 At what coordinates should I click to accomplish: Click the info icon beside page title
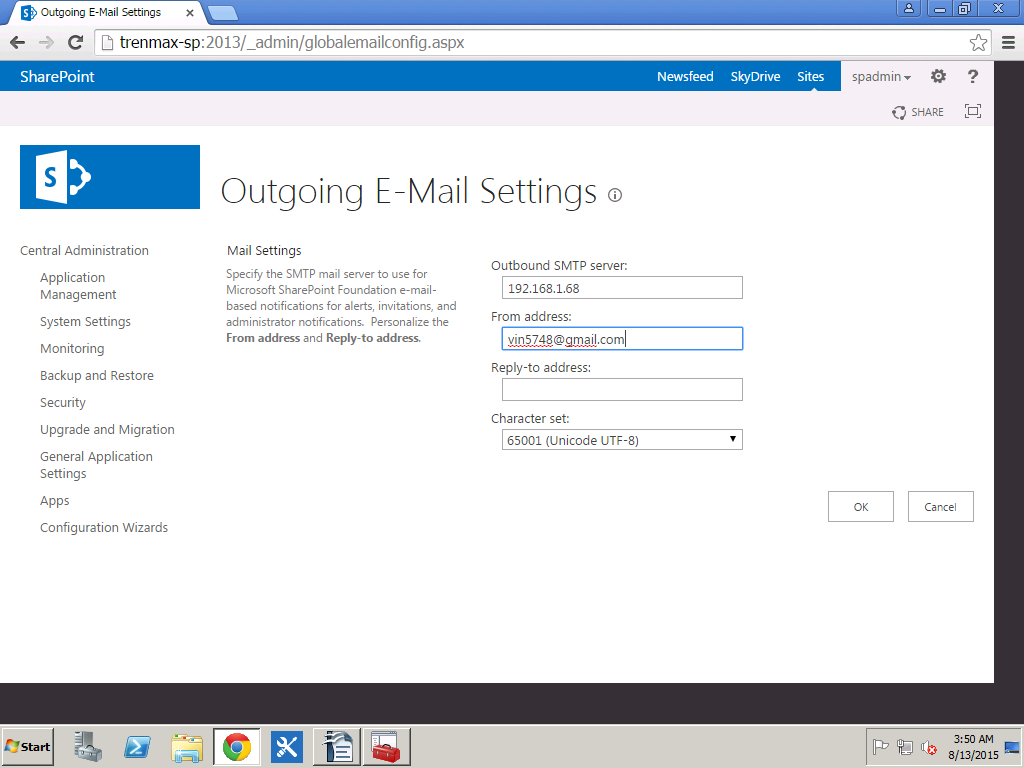[x=615, y=195]
